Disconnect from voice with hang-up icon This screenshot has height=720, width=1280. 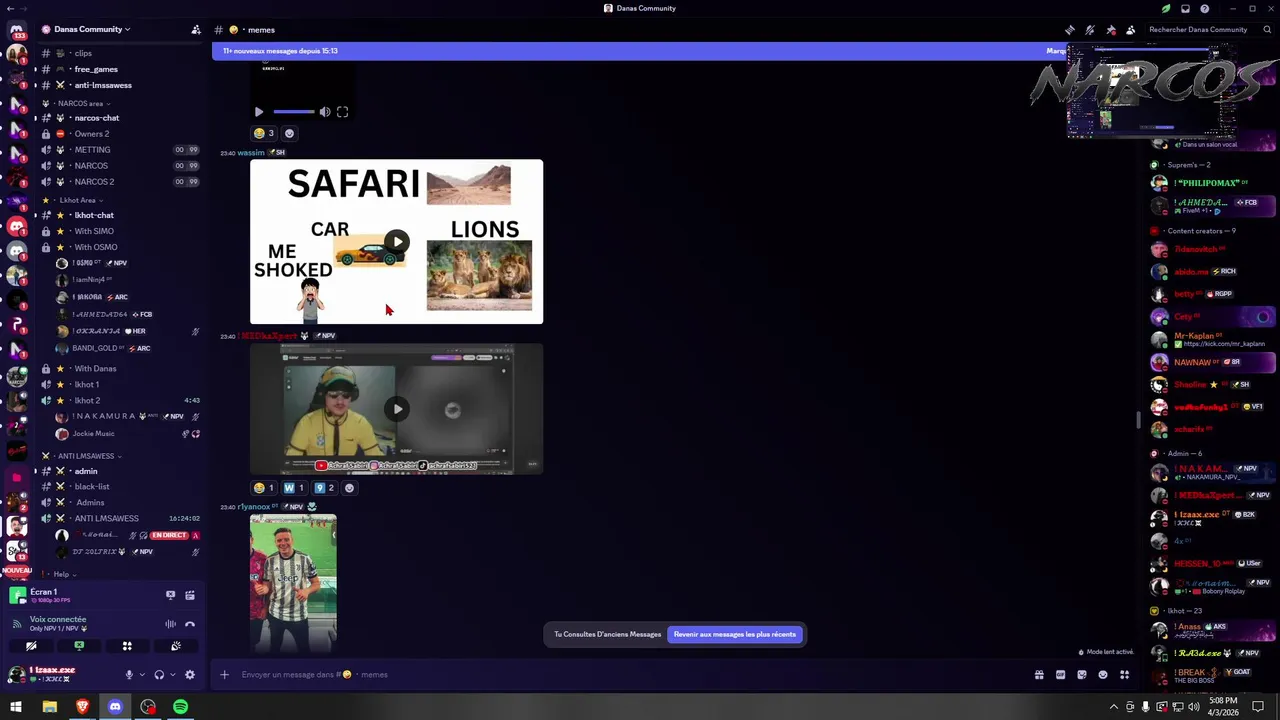(x=190, y=624)
